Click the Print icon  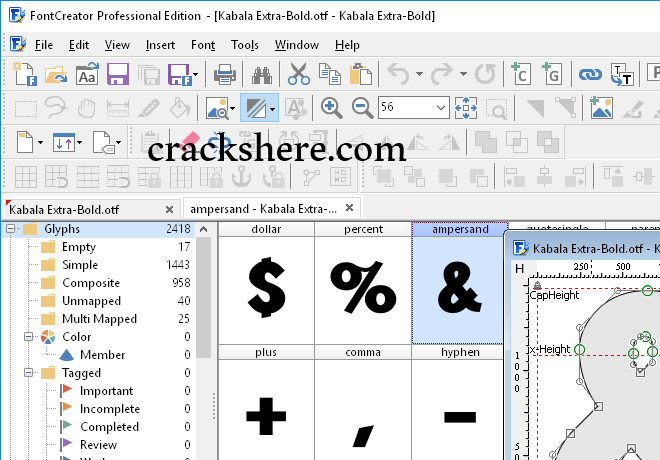[224, 74]
